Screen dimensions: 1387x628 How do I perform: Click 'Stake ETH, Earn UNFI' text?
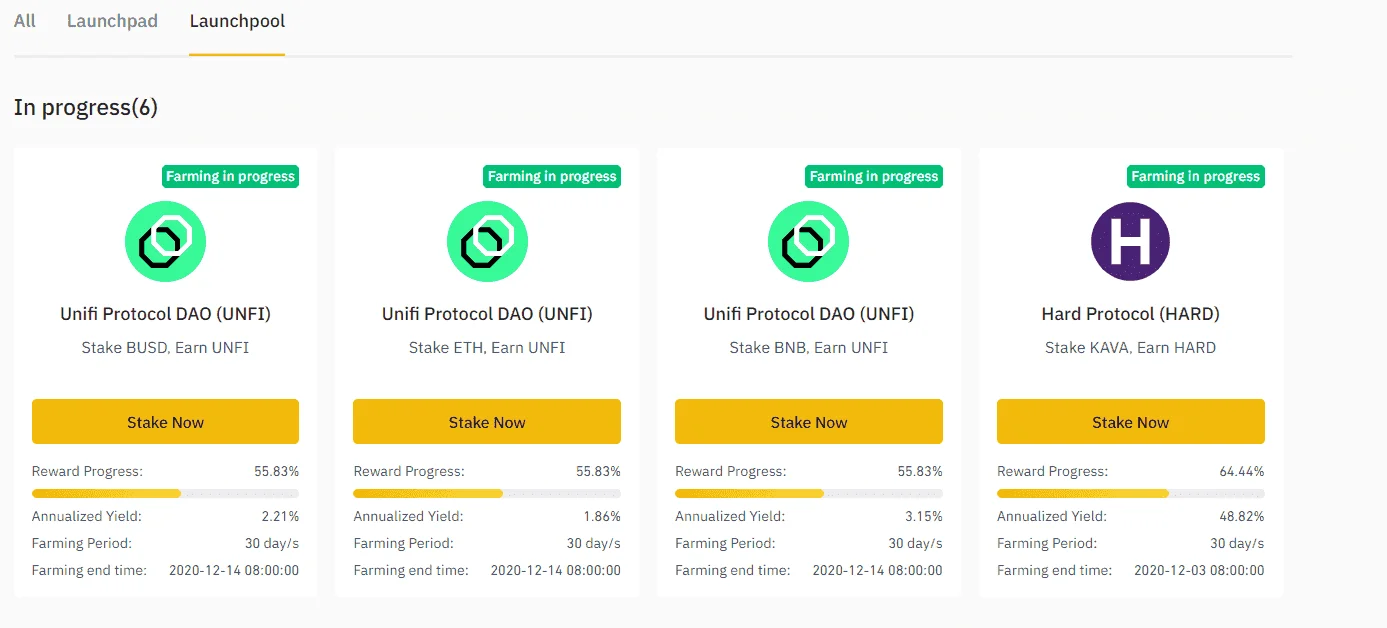coord(487,348)
